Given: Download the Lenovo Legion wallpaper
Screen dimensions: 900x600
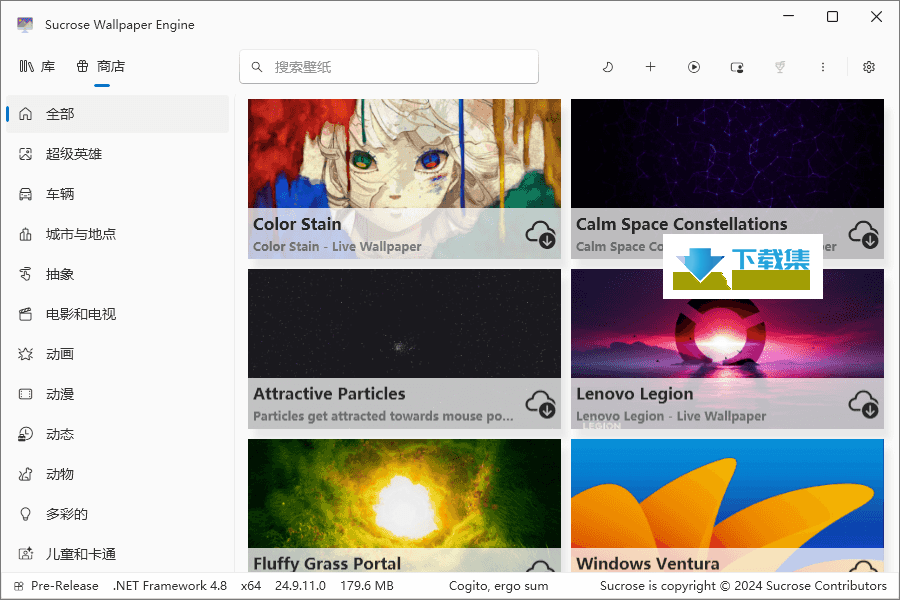Looking at the screenshot, I should pos(864,404).
